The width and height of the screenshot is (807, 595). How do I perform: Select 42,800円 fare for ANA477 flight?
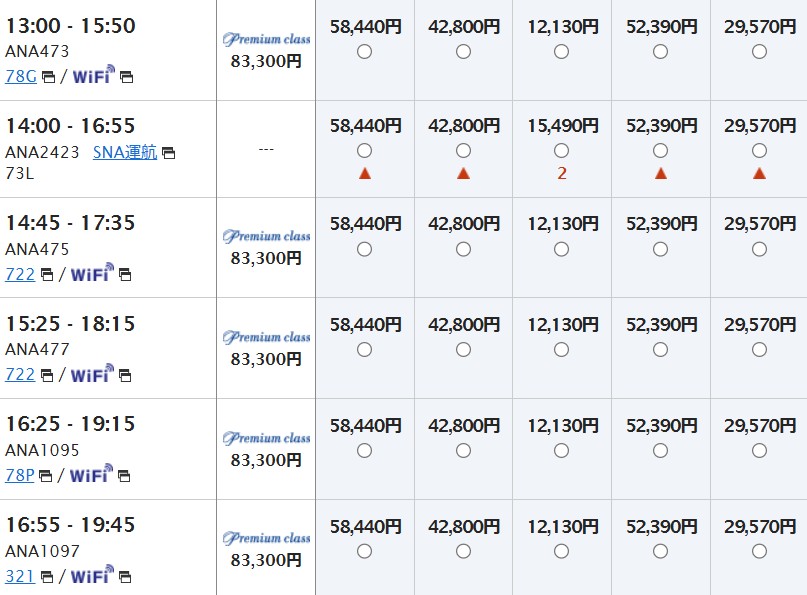click(x=463, y=350)
